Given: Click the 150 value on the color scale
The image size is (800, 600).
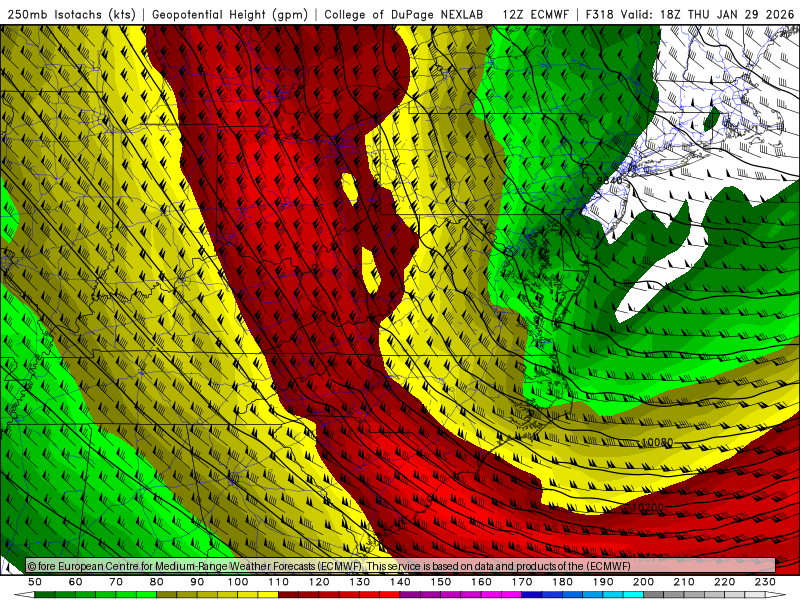Looking at the screenshot, I should [441, 582].
